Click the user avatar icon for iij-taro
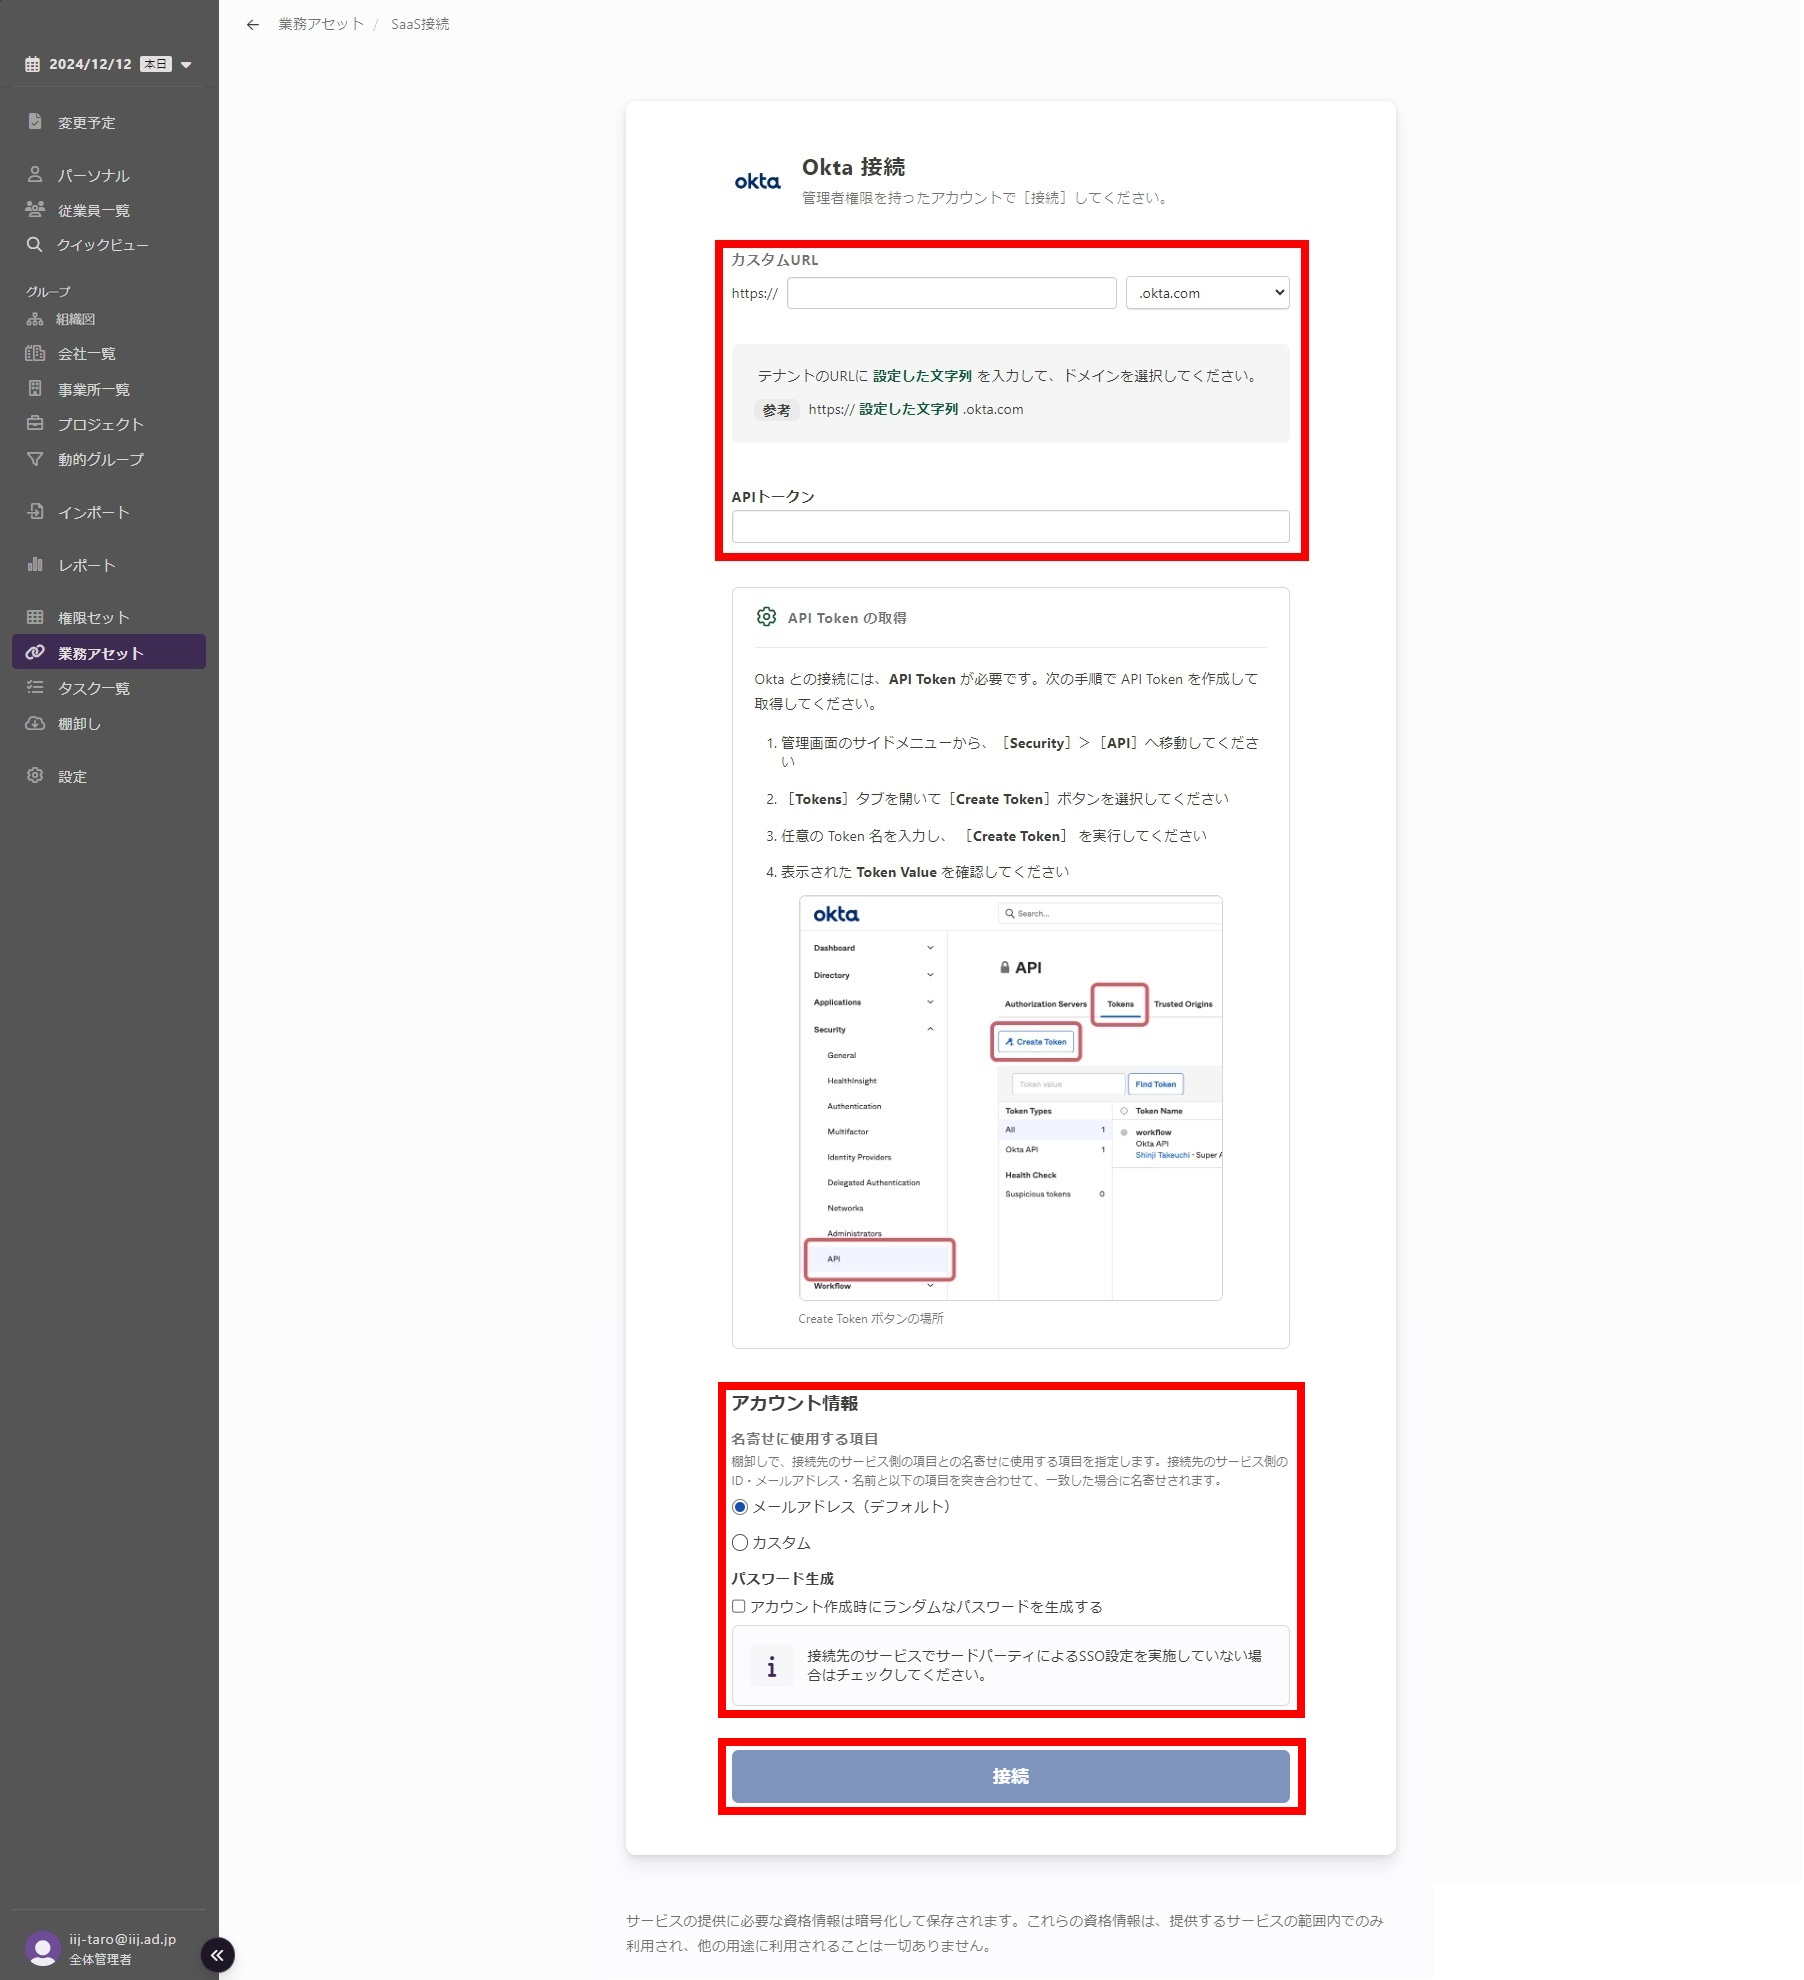1804x1980 pixels. [x=42, y=1948]
